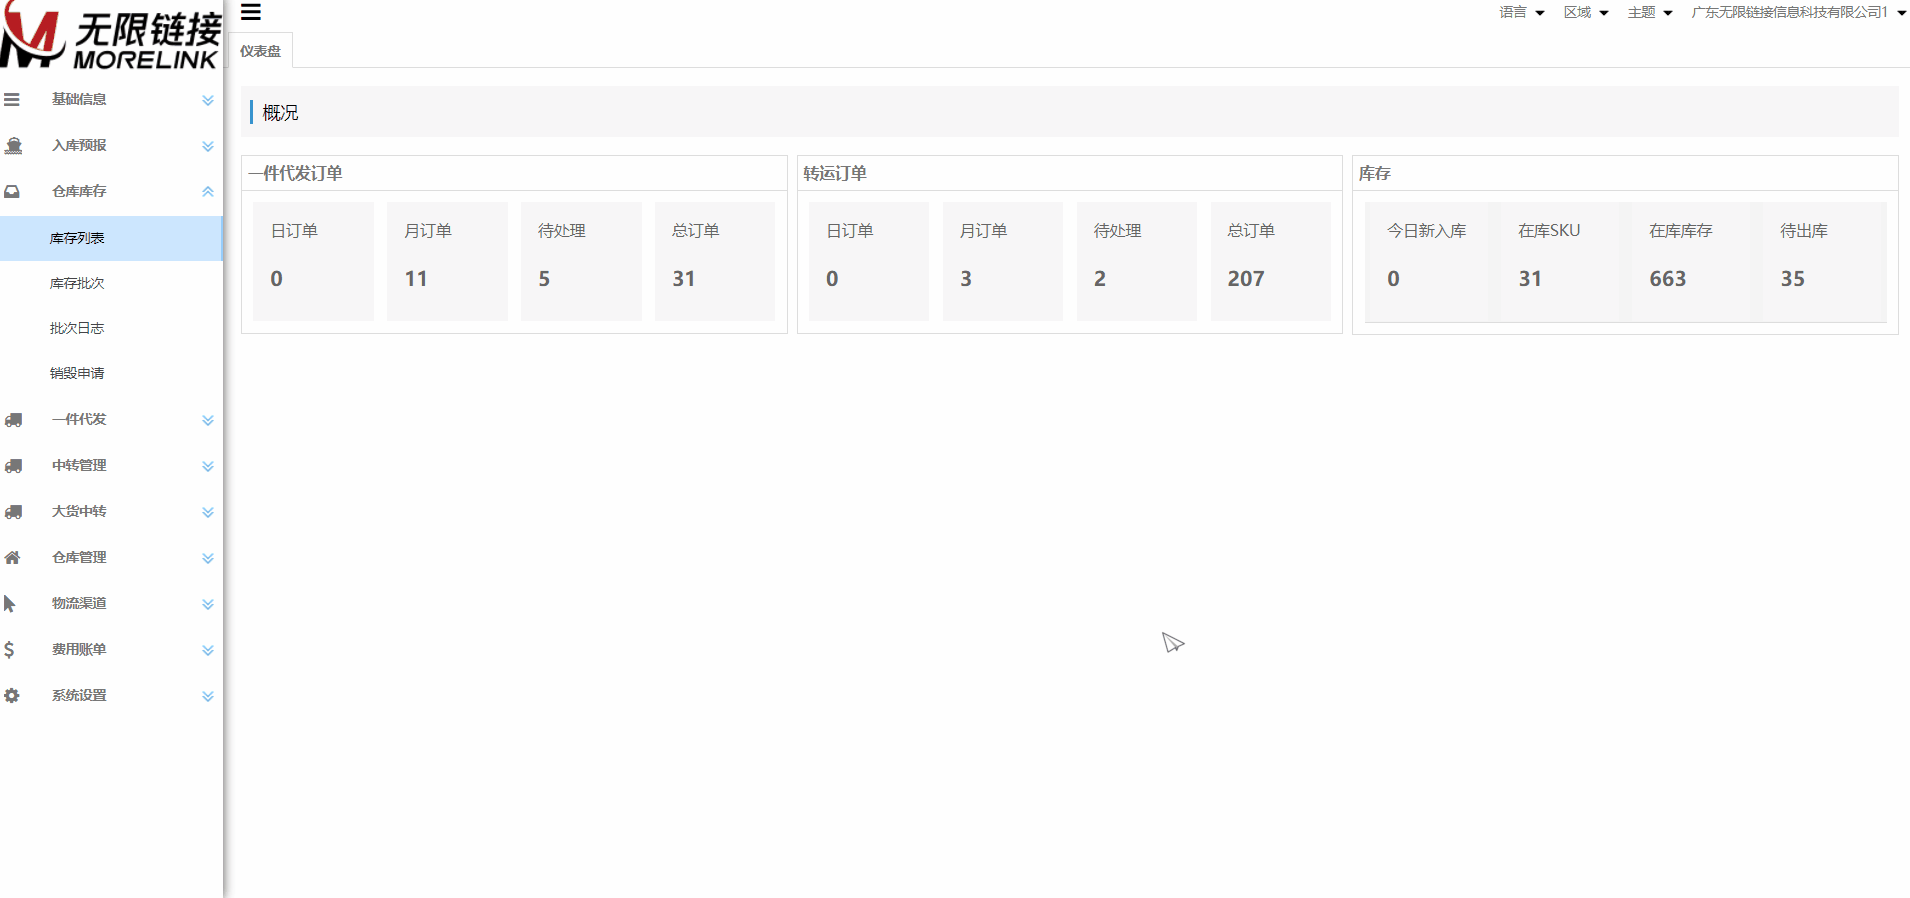This screenshot has width=1910, height=898.
Task: Click 转运订单 总订单 card showing 207
Action: coord(1271,261)
